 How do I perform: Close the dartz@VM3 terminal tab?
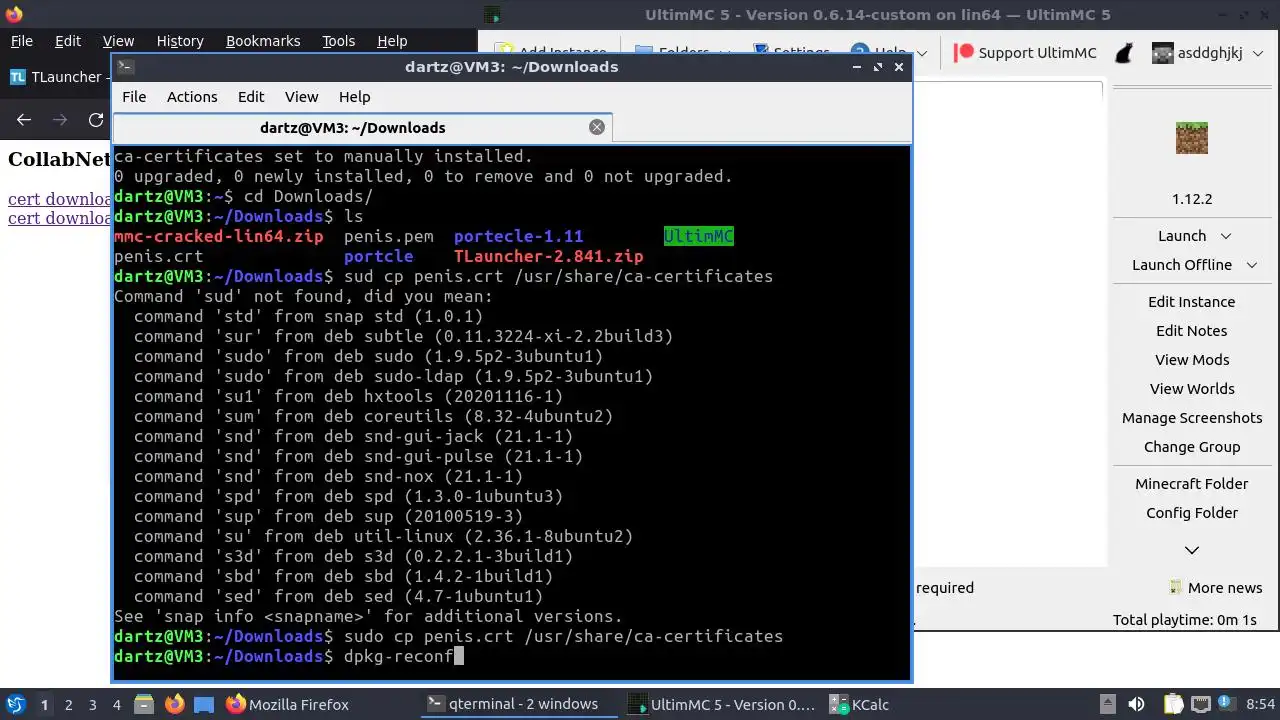coord(597,127)
